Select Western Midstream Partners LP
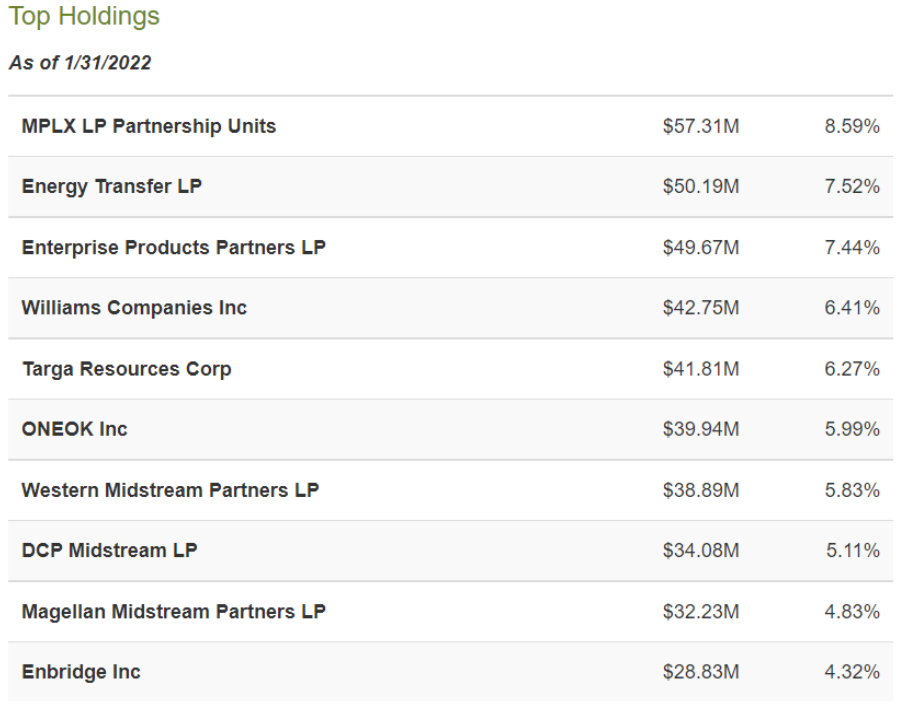The width and height of the screenshot is (900, 710). (170, 490)
